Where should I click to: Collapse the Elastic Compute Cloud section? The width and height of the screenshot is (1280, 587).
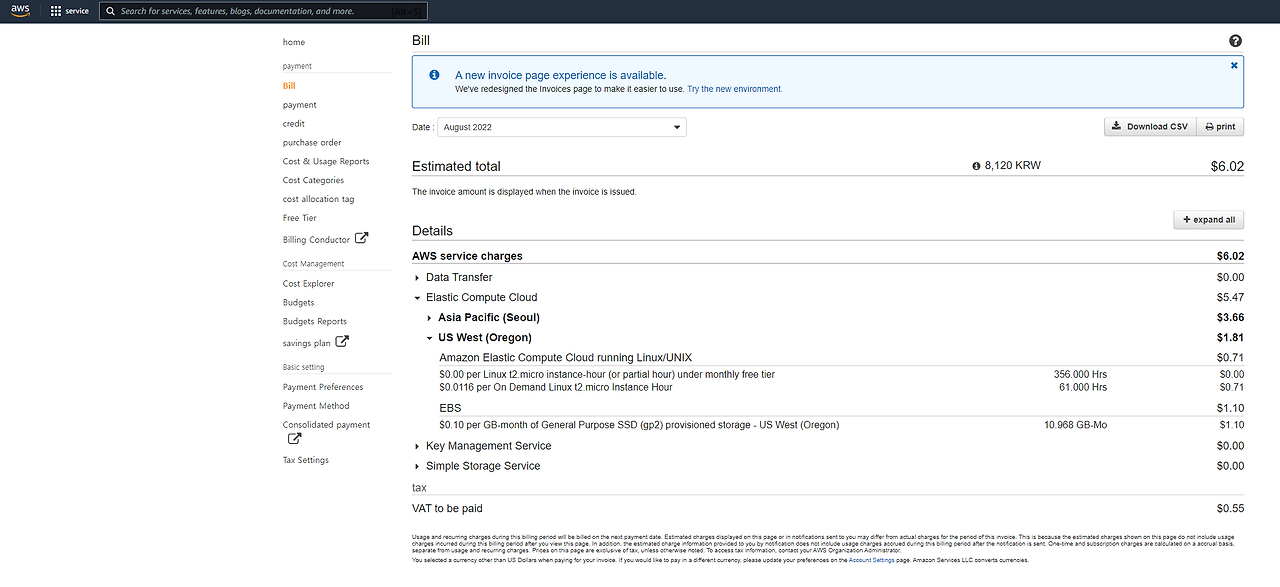click(x=417, y=298)
